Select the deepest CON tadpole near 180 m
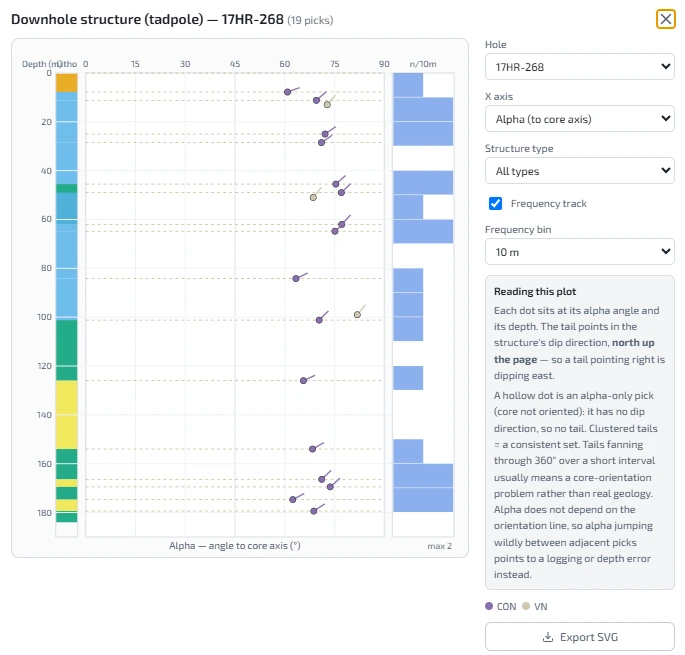685x655 pixels. coord(314,511)
